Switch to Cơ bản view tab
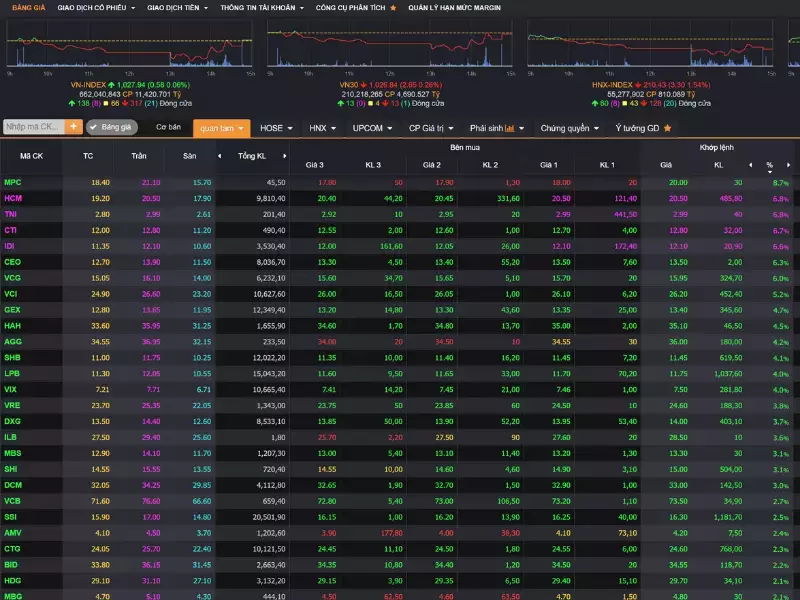This screenshot has width=800, height=600. (168, 127)
